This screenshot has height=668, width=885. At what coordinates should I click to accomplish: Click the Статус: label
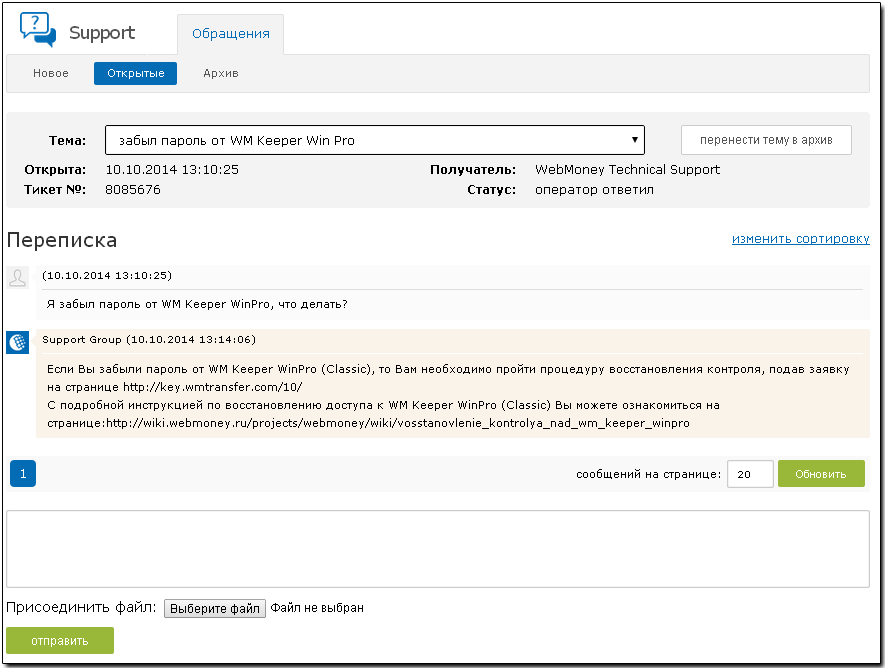coord(492,190)
